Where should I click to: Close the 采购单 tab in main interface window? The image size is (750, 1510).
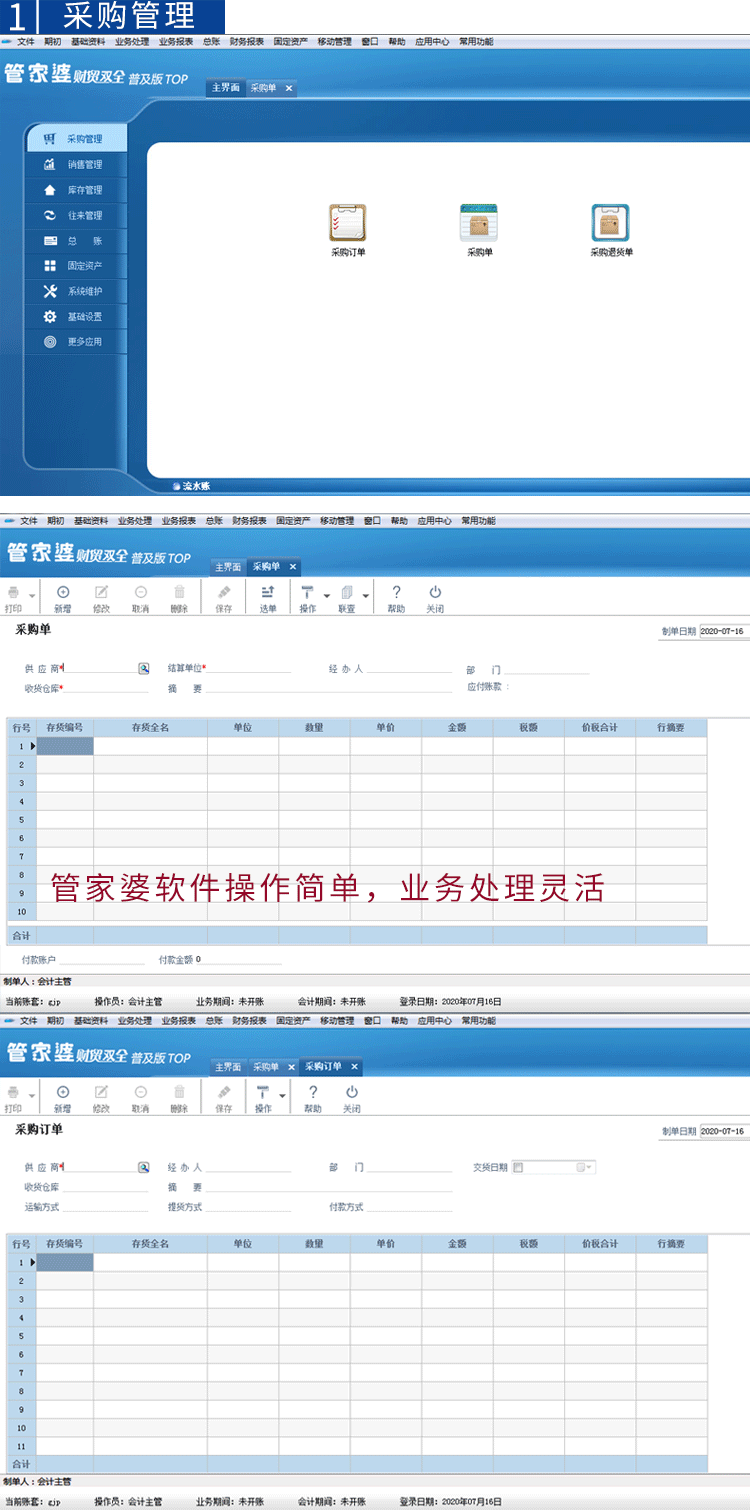[x=289, y=88]
